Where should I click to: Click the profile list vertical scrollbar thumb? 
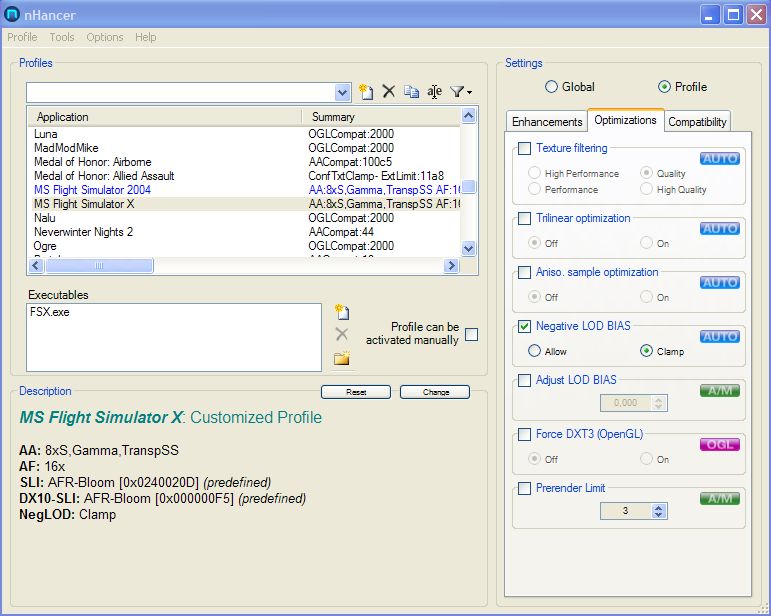469,187
